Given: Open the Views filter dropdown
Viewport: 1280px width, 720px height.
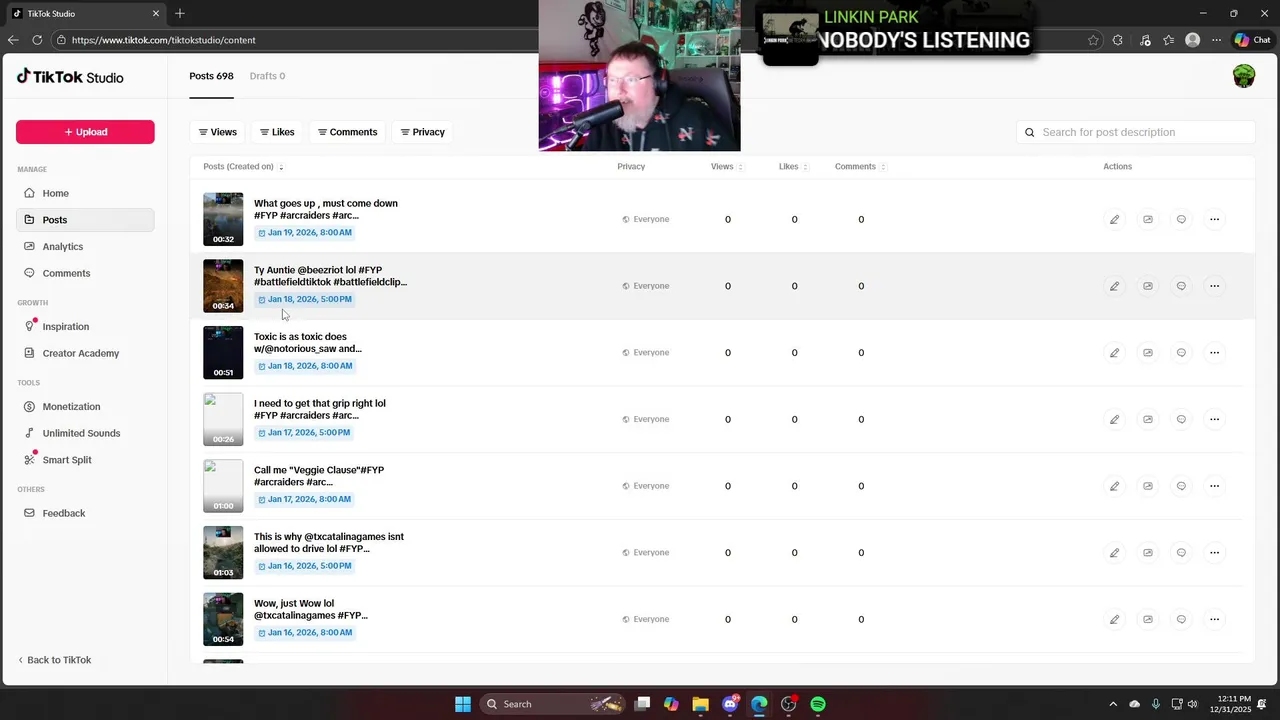Looking at the screenshot, I should [x=217, y=132].
